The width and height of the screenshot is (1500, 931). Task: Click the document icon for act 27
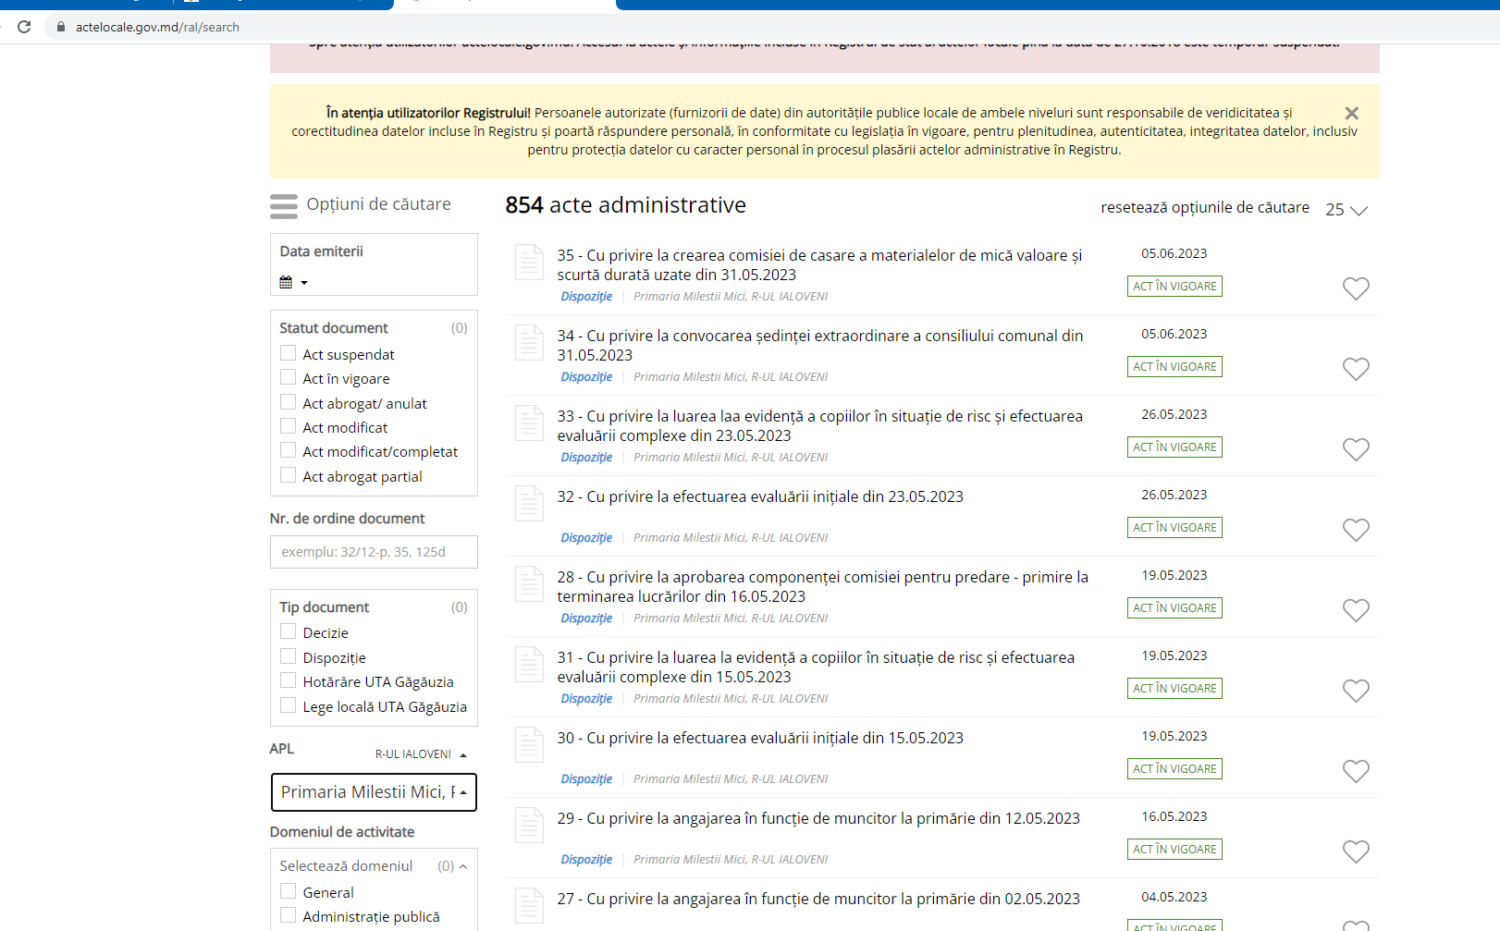point(529,906)
